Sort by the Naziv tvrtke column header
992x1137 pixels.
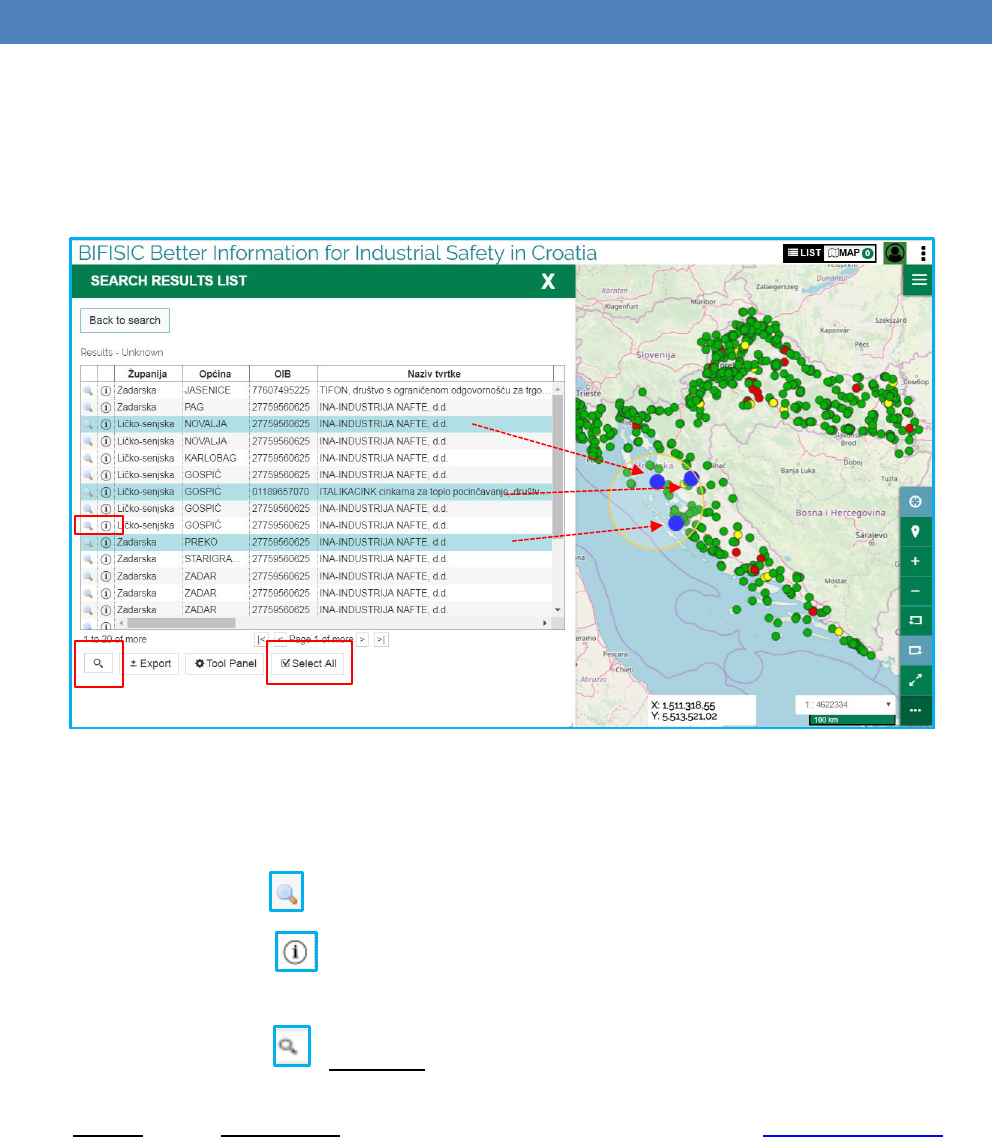coord(434,374)
